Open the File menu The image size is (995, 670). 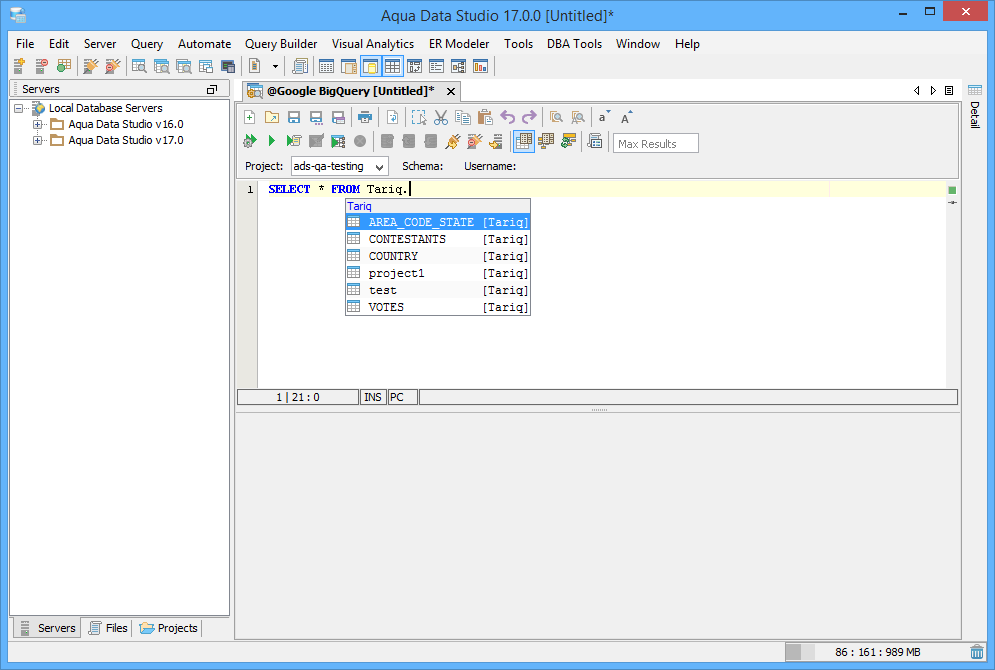pos(25,44)
